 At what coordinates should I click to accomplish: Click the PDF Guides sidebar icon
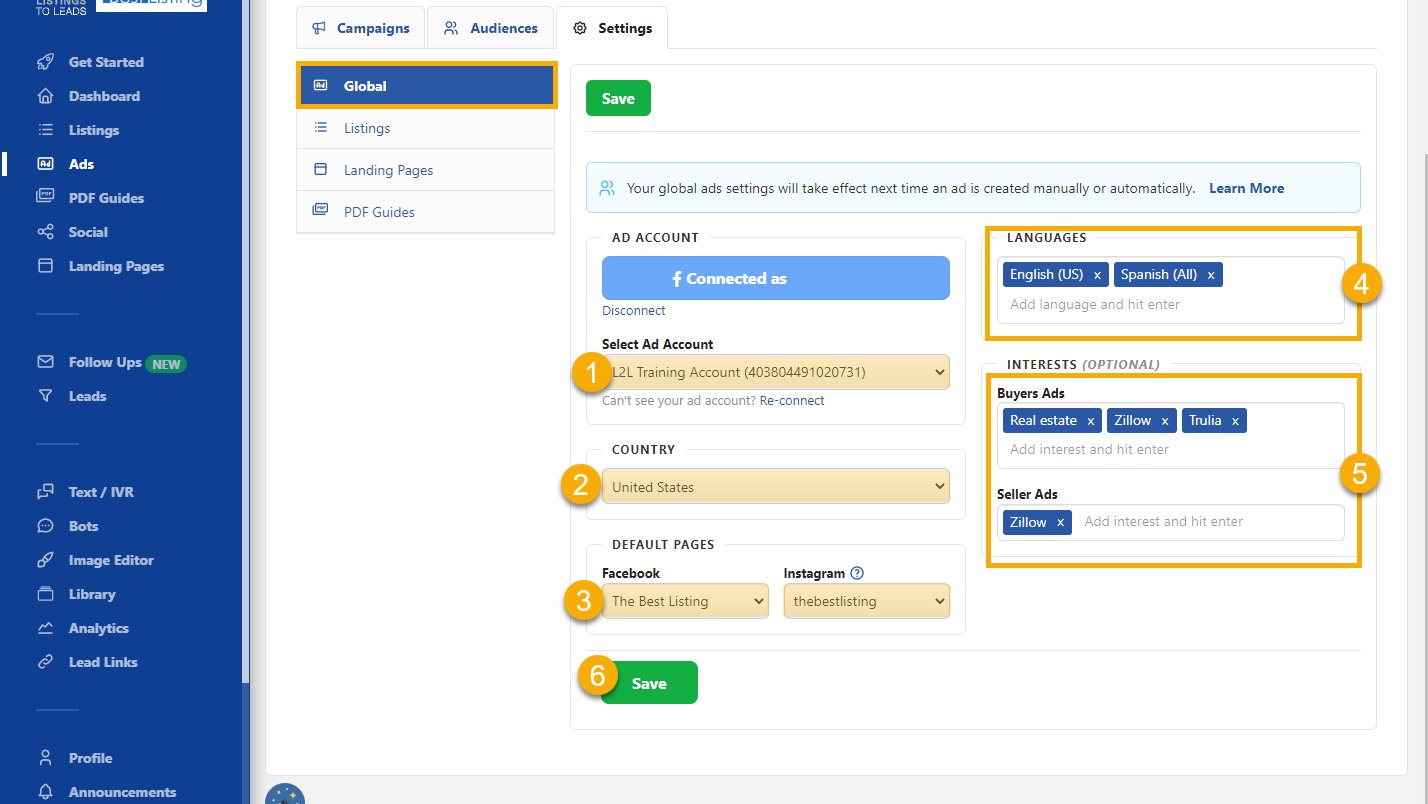pyautogui.click(x=45, y=198)
